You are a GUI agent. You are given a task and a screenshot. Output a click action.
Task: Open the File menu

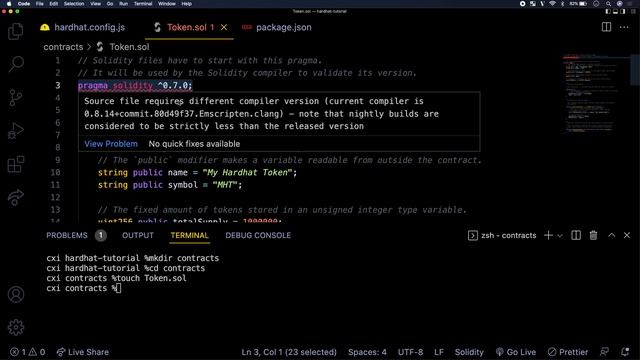pyautogui.click(x=40, y=4)
